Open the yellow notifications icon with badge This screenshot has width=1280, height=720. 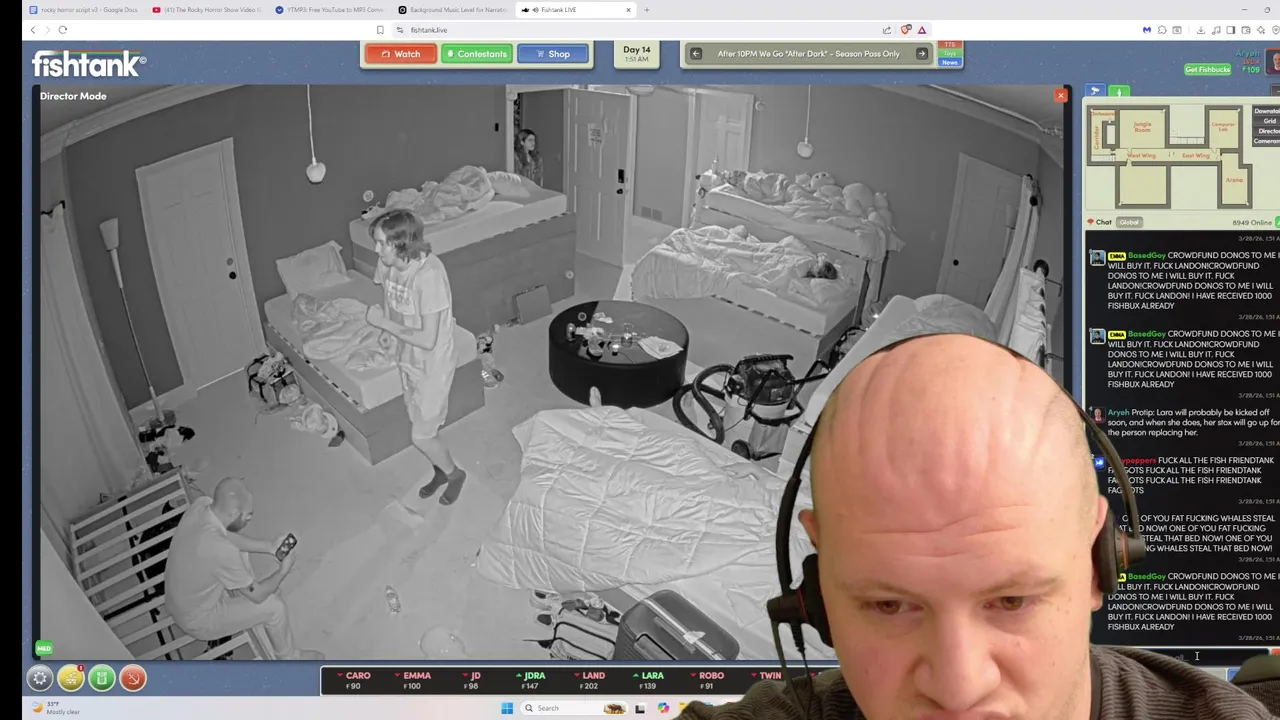point(71,678)
